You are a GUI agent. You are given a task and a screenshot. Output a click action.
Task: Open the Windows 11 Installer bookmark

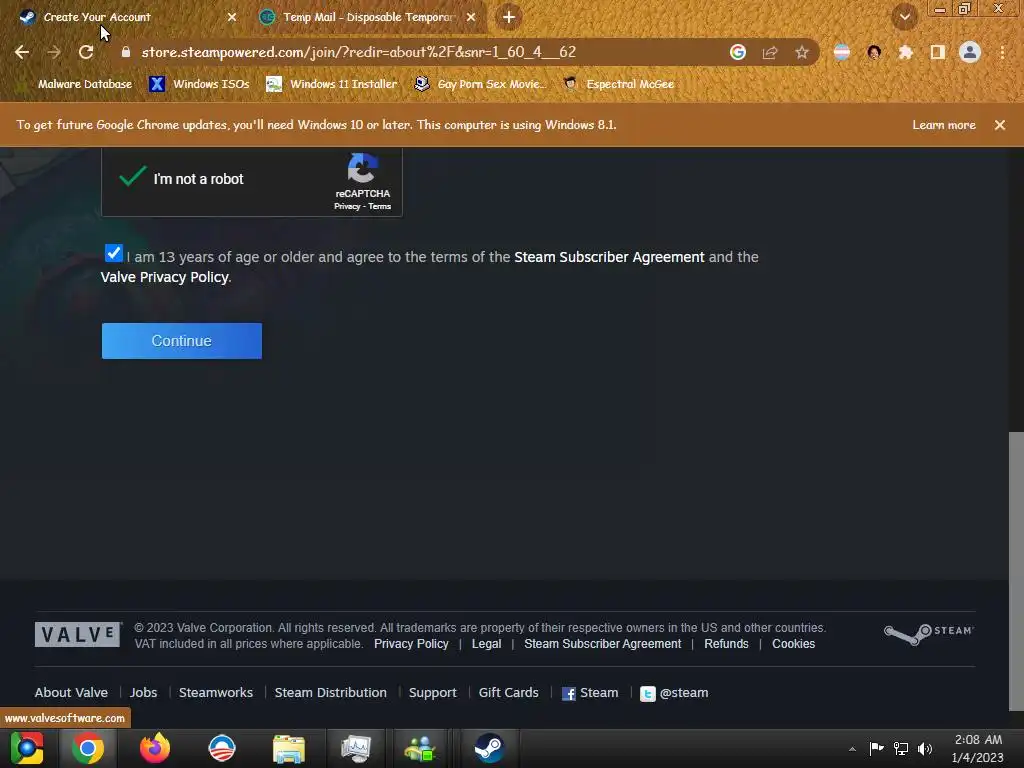(x=332, y=84)
